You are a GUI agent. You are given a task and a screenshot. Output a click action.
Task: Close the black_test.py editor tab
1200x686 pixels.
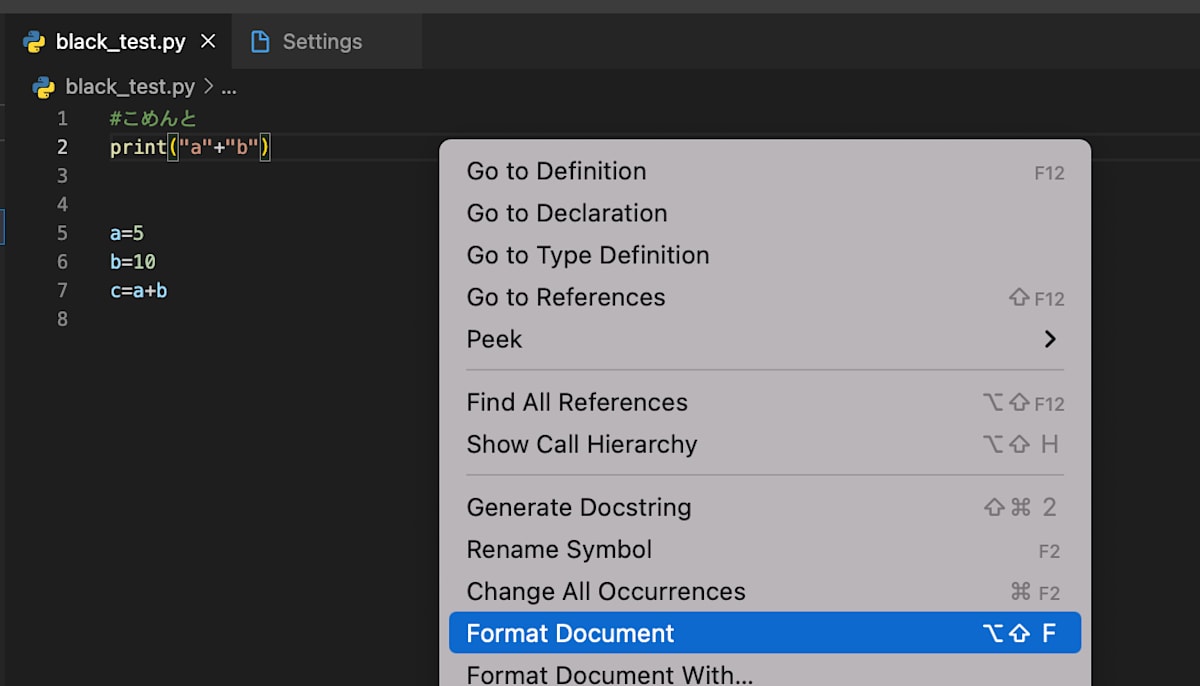point(208,42)
